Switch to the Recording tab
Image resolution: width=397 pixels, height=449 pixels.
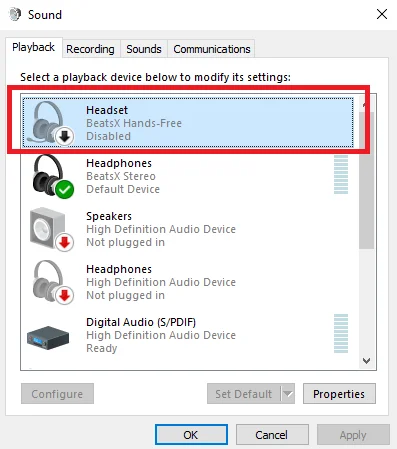[90, 49]
